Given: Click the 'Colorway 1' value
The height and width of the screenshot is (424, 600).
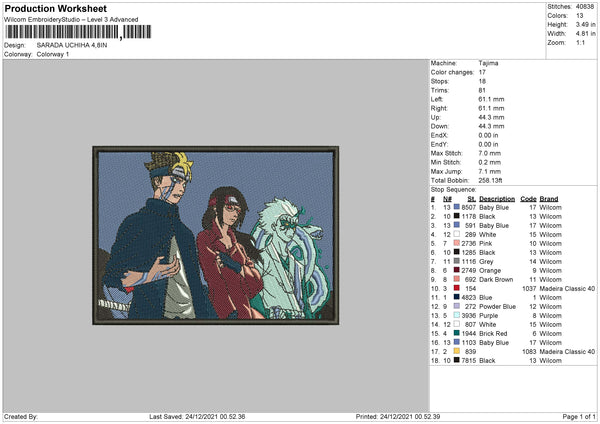Looking at the screenshot, I should pyautogui.click(x=53, y=54).
